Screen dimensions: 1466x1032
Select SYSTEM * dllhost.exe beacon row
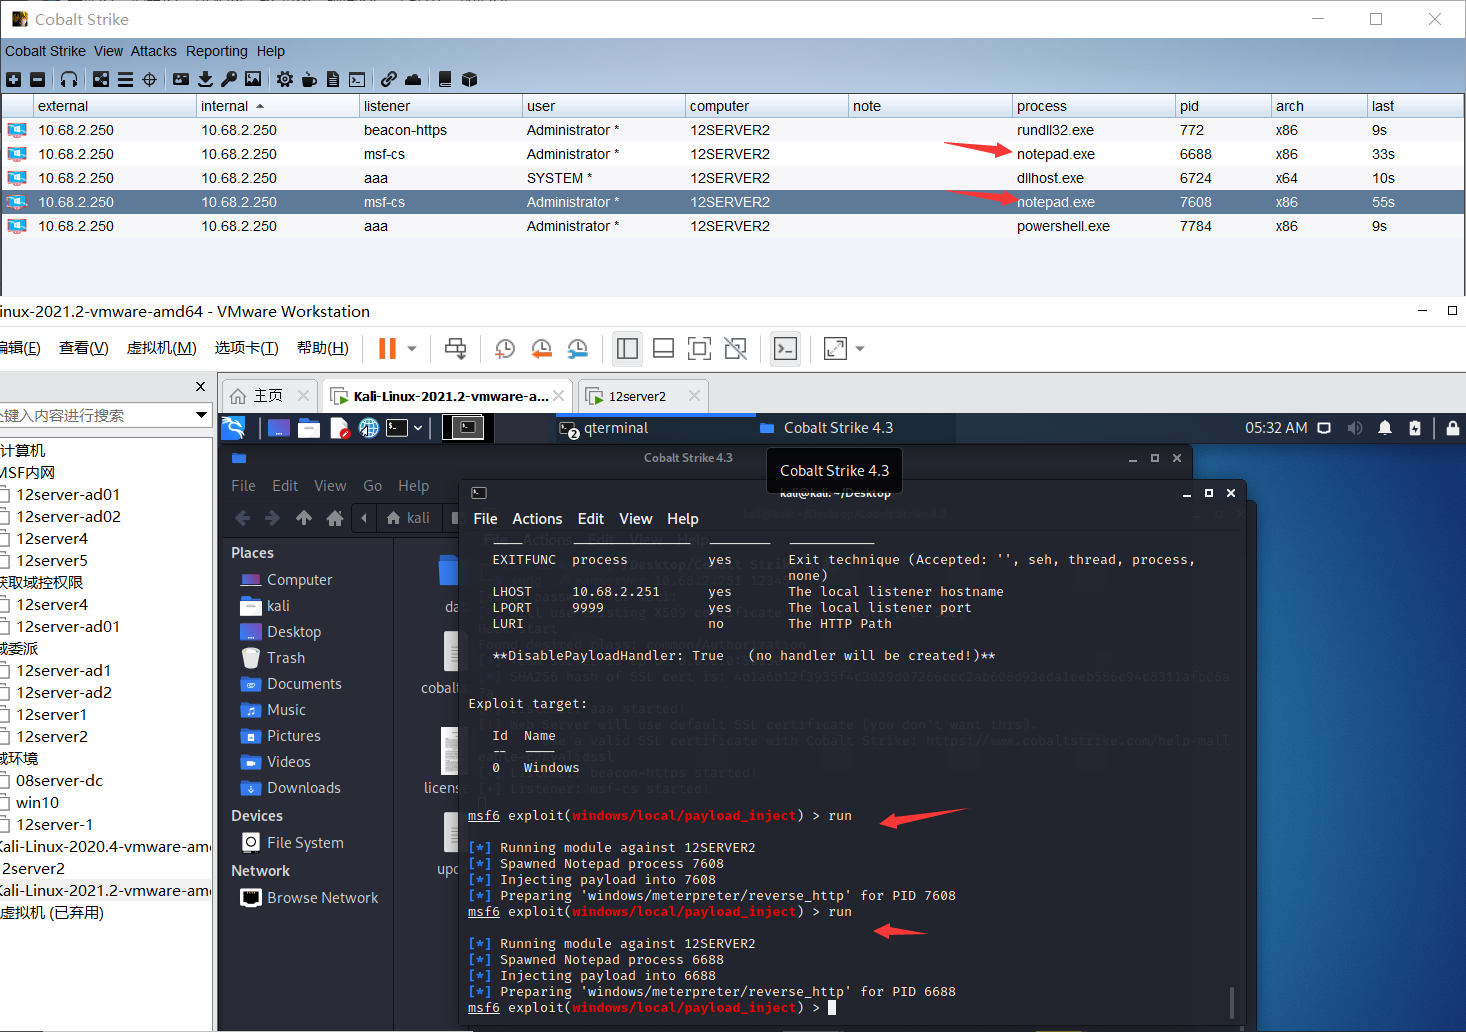tap(733, 178)
